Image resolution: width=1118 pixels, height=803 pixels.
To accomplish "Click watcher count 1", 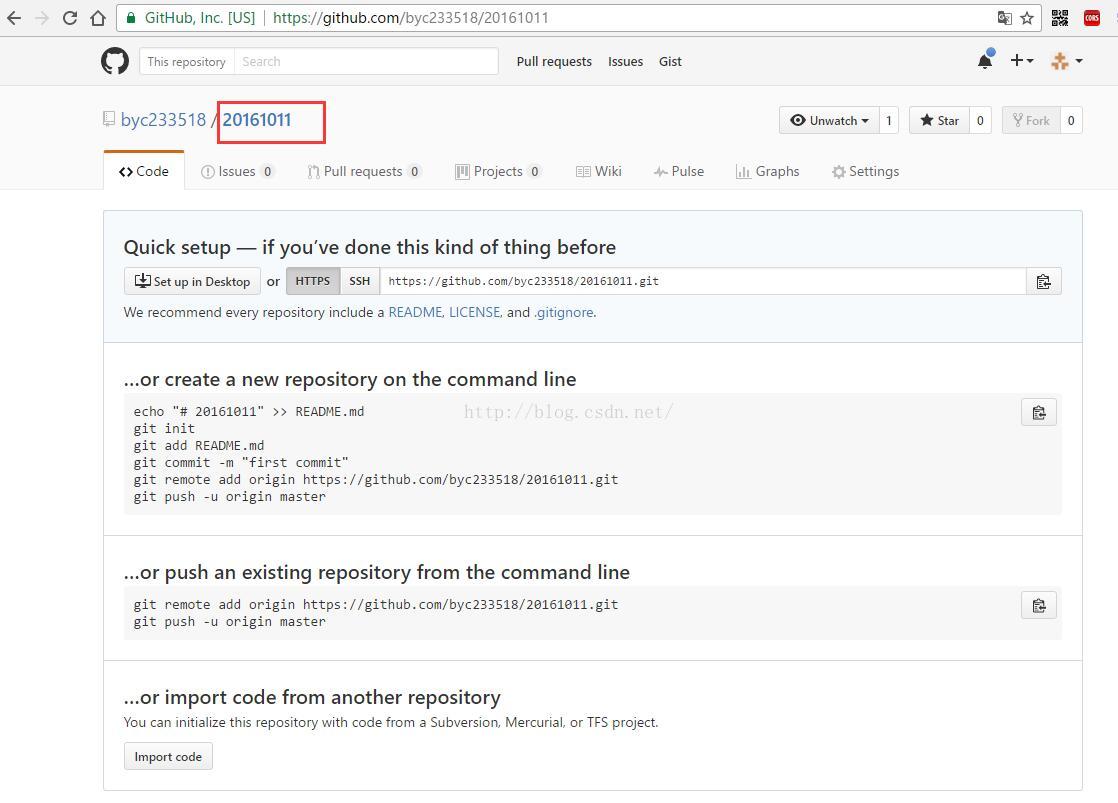I will [x=888, y=121].
